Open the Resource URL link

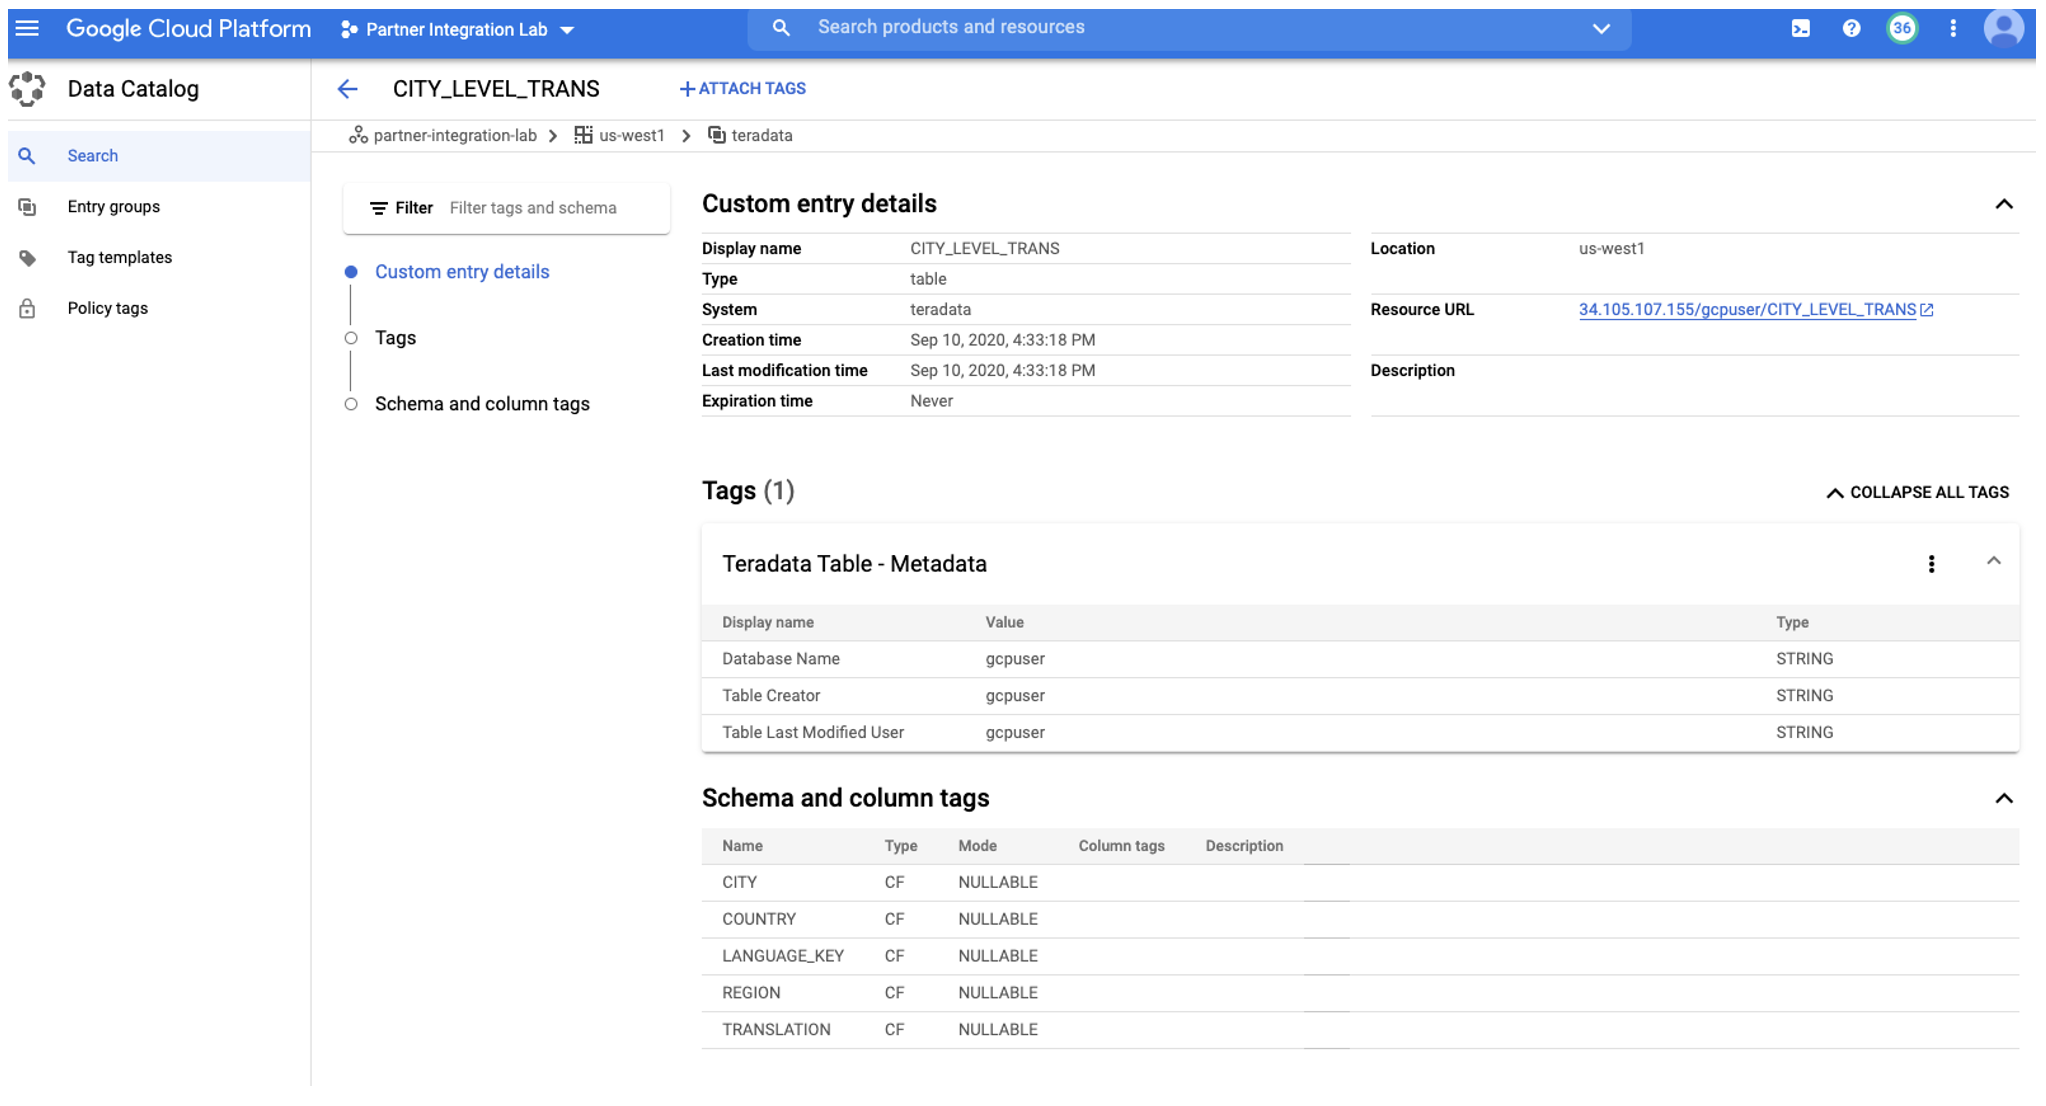pos(1747,310)
